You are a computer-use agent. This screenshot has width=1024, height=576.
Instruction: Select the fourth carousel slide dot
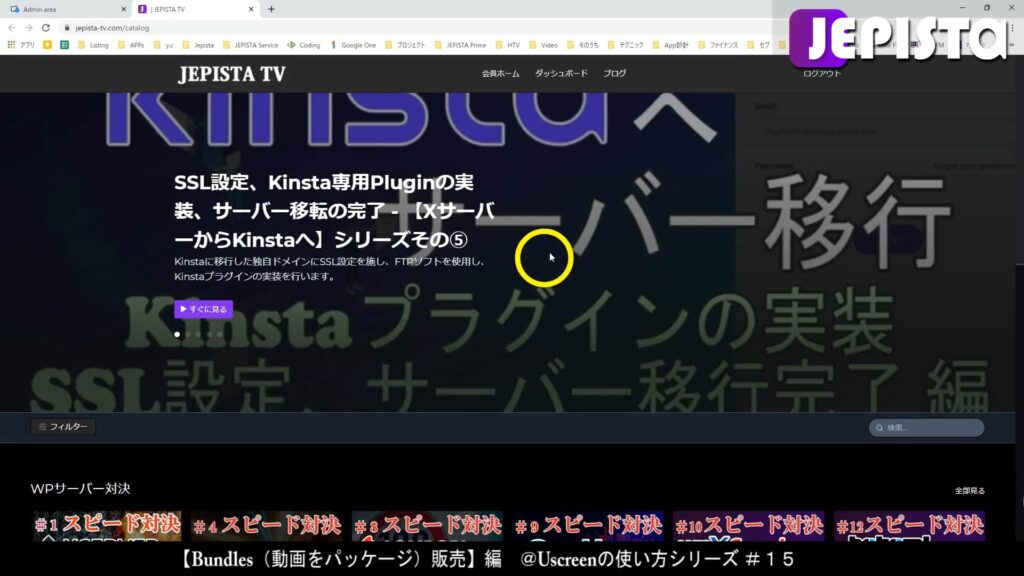point(210,334)
